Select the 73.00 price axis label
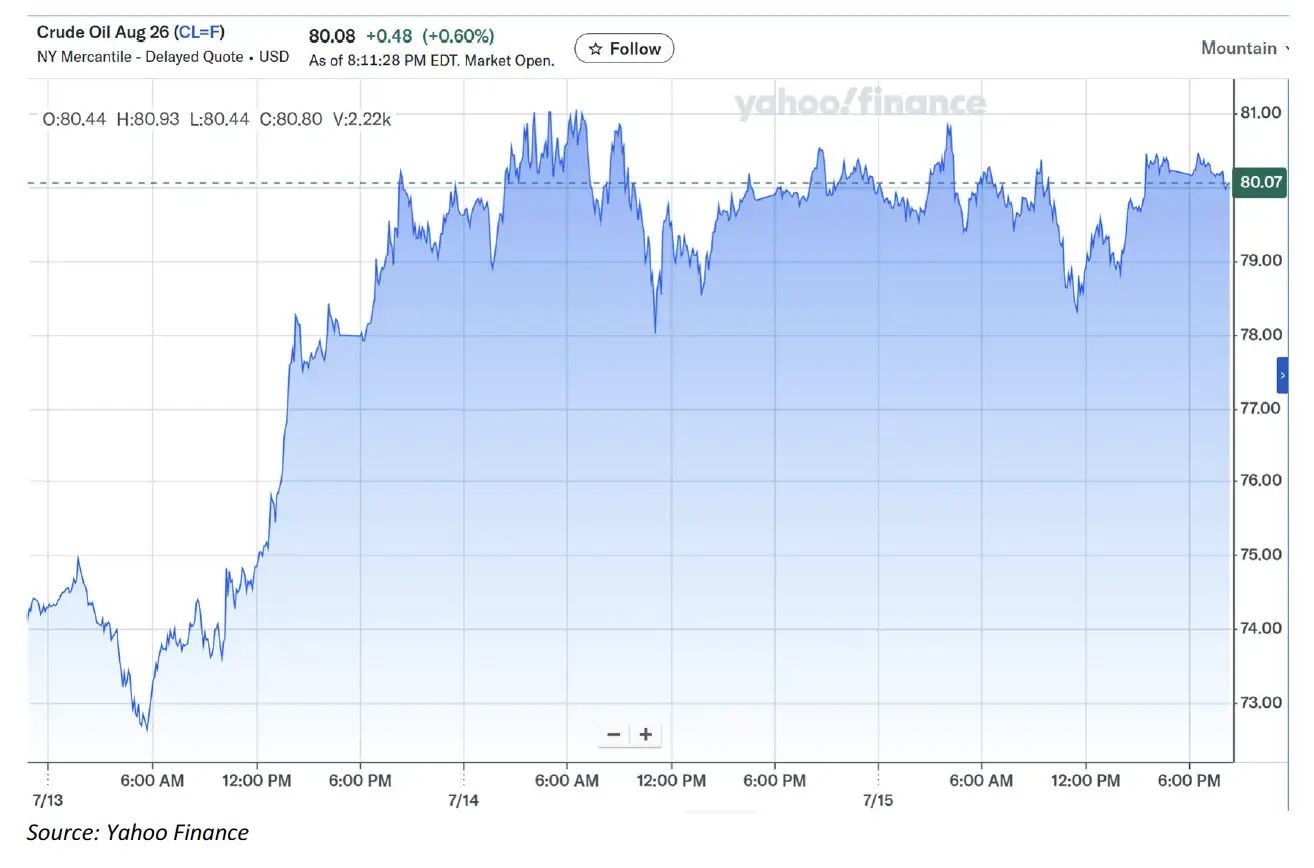 [1260, 702]
